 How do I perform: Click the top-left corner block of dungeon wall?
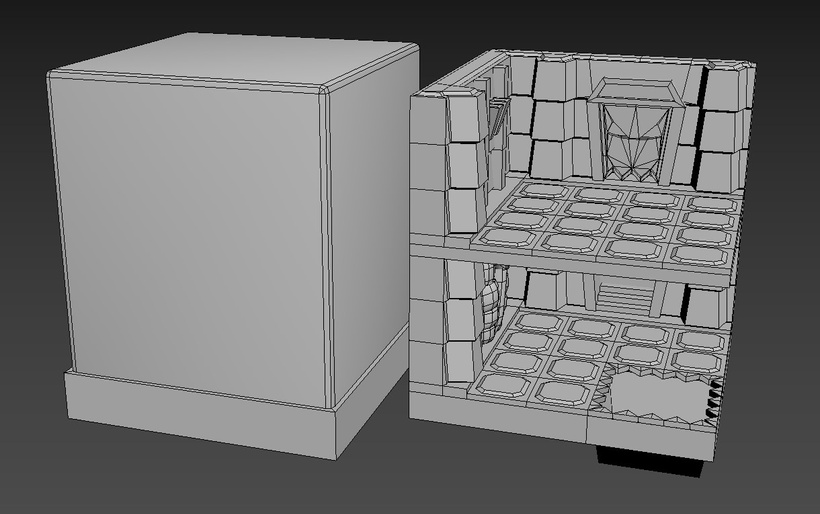tap(428, 117)
